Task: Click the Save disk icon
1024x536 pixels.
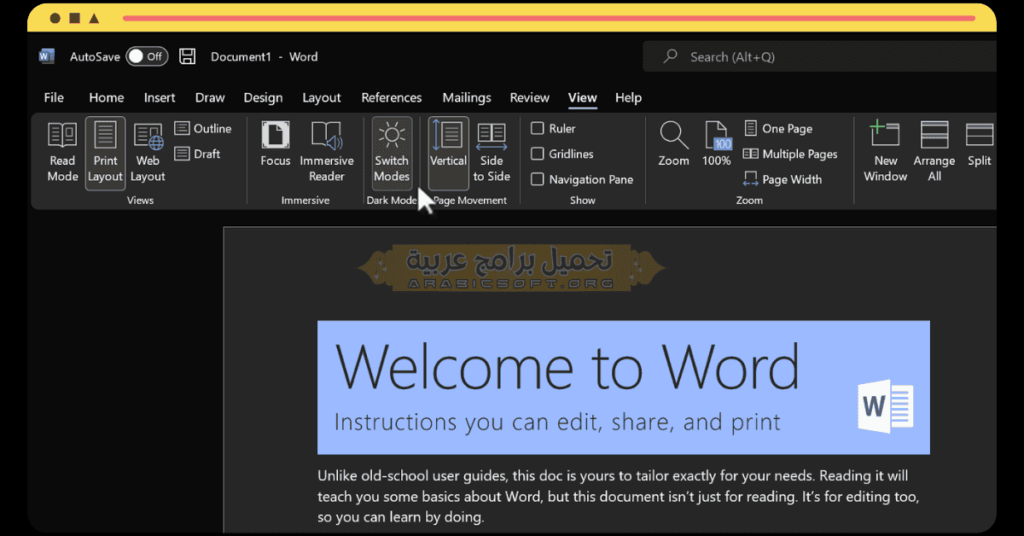Action: pos(187,56)
